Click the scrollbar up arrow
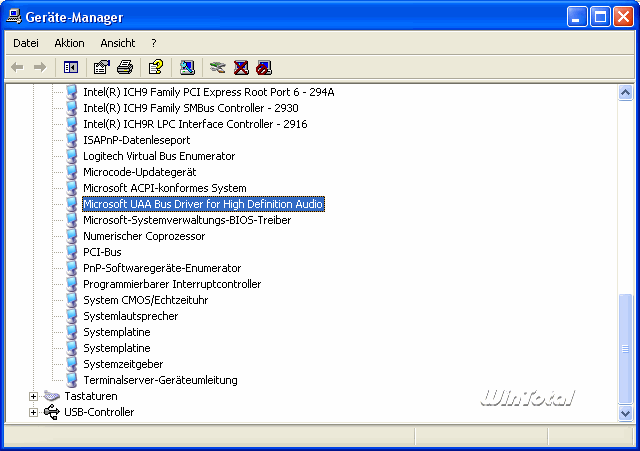The width and height of the screenshot is (640, 451). [x=625, y=93]
